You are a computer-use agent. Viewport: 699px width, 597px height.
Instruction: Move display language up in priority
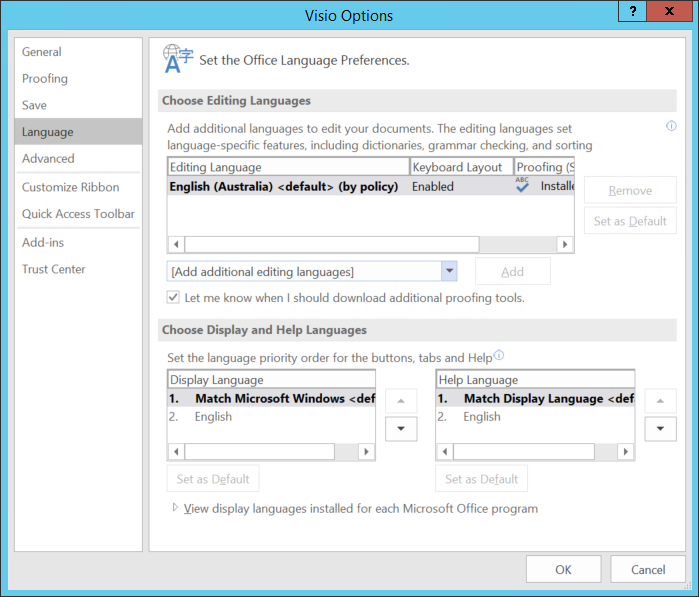click(401, 401)
